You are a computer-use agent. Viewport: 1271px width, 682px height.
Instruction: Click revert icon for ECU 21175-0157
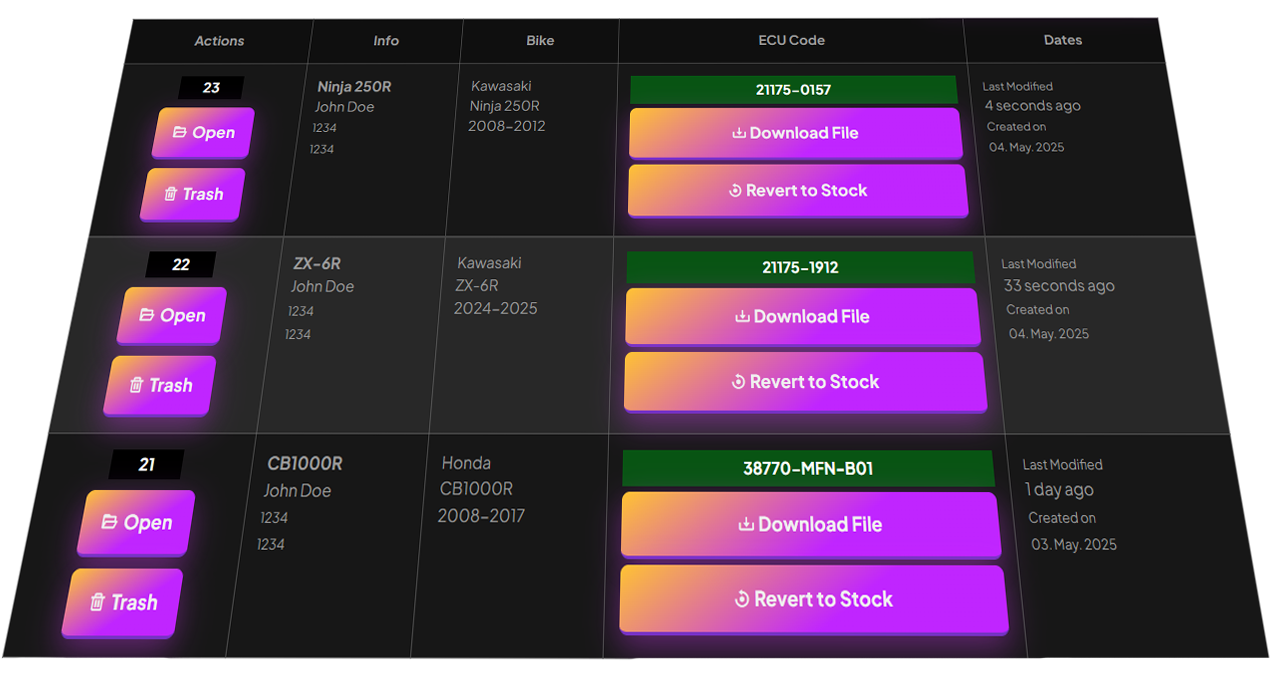click(735, 191)
